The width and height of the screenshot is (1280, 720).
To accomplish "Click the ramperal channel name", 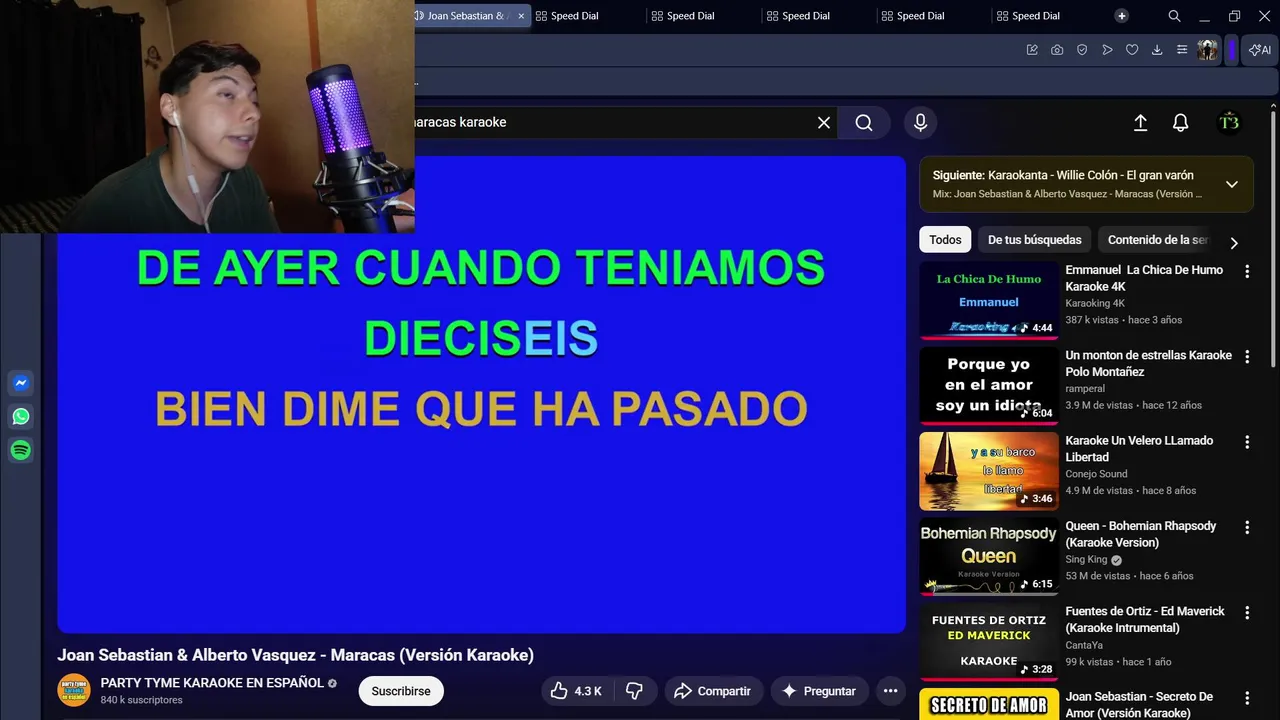I will click(x=1085, y=389).
